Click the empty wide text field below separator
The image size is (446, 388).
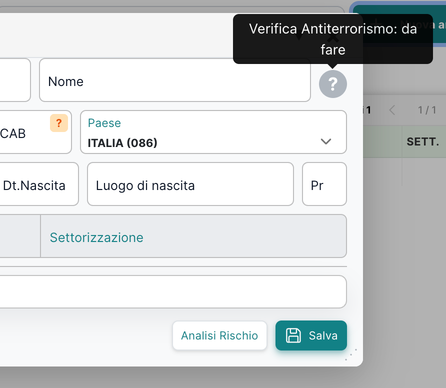coord(173,292)
